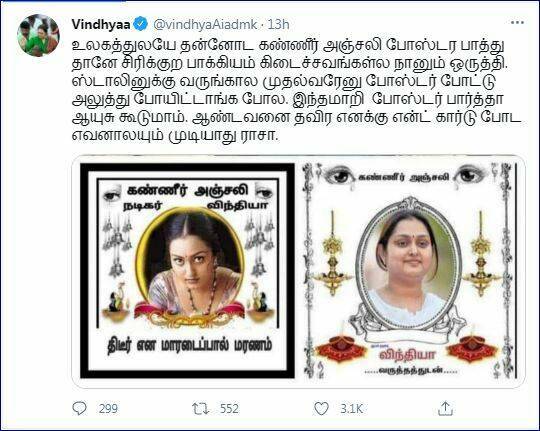Like the tweet with the heart icon
Screen dimensions: 540x431
click(x=321, y=409)
